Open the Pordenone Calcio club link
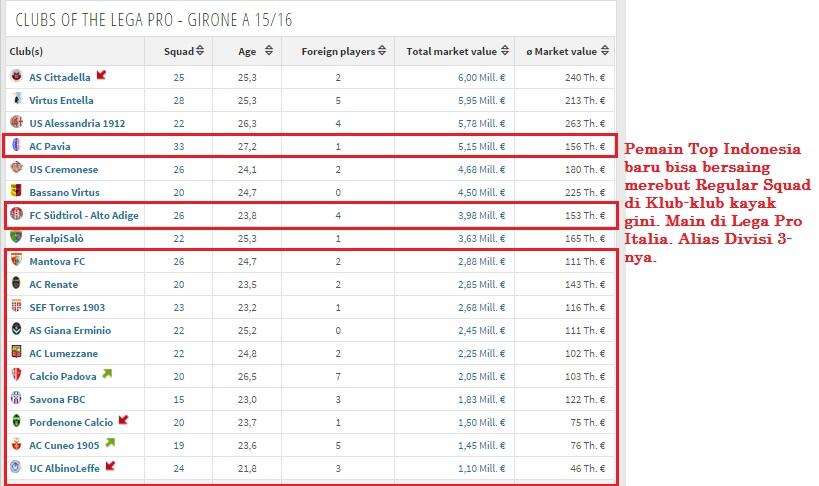819x486 pixels. (71, 422)
